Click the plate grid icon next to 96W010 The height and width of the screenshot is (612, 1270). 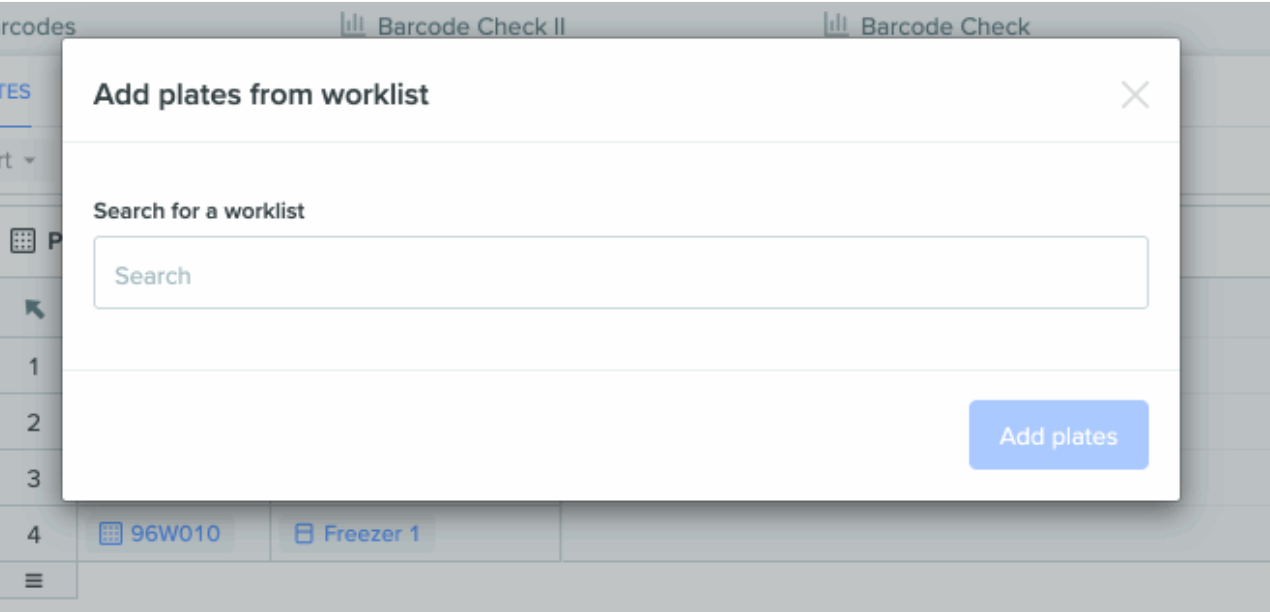coord(110,535)
